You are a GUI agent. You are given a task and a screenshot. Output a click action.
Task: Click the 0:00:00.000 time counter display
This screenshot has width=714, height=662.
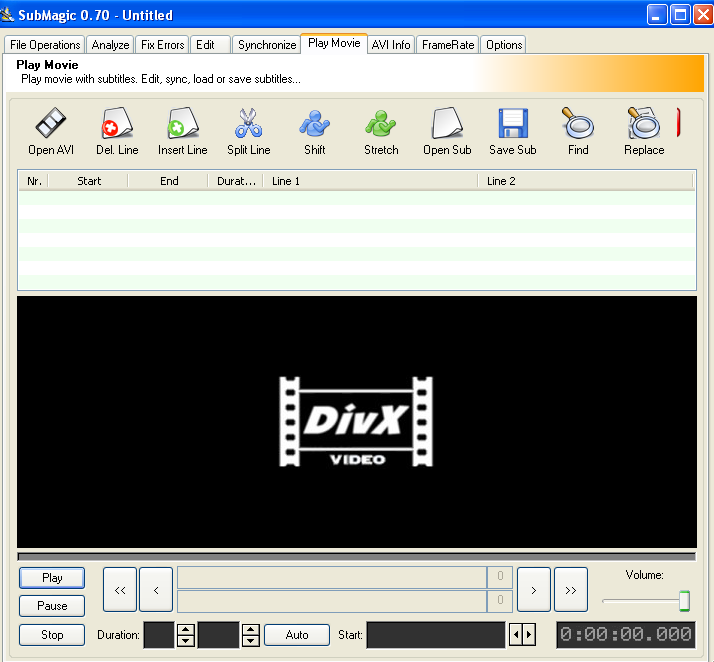626,634
